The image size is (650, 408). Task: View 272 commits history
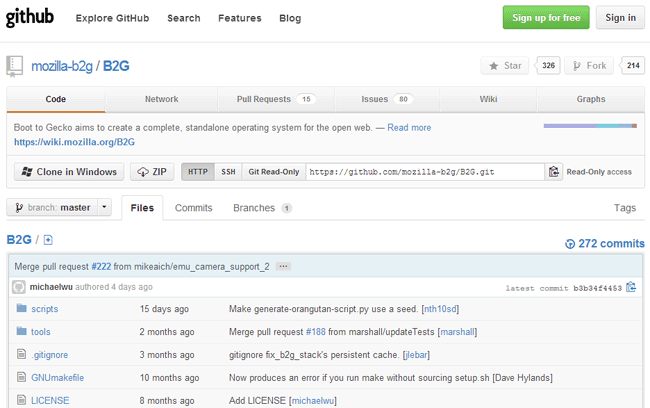pos(605,243)
